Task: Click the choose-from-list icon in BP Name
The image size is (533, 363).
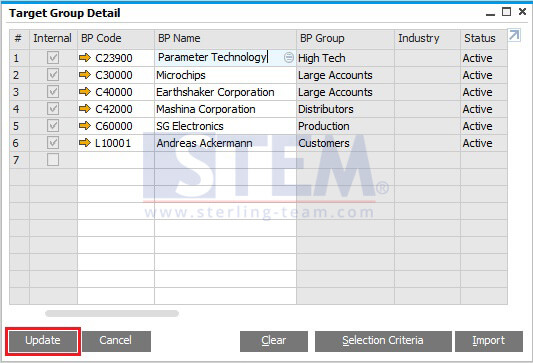Action: pos(289,58)
